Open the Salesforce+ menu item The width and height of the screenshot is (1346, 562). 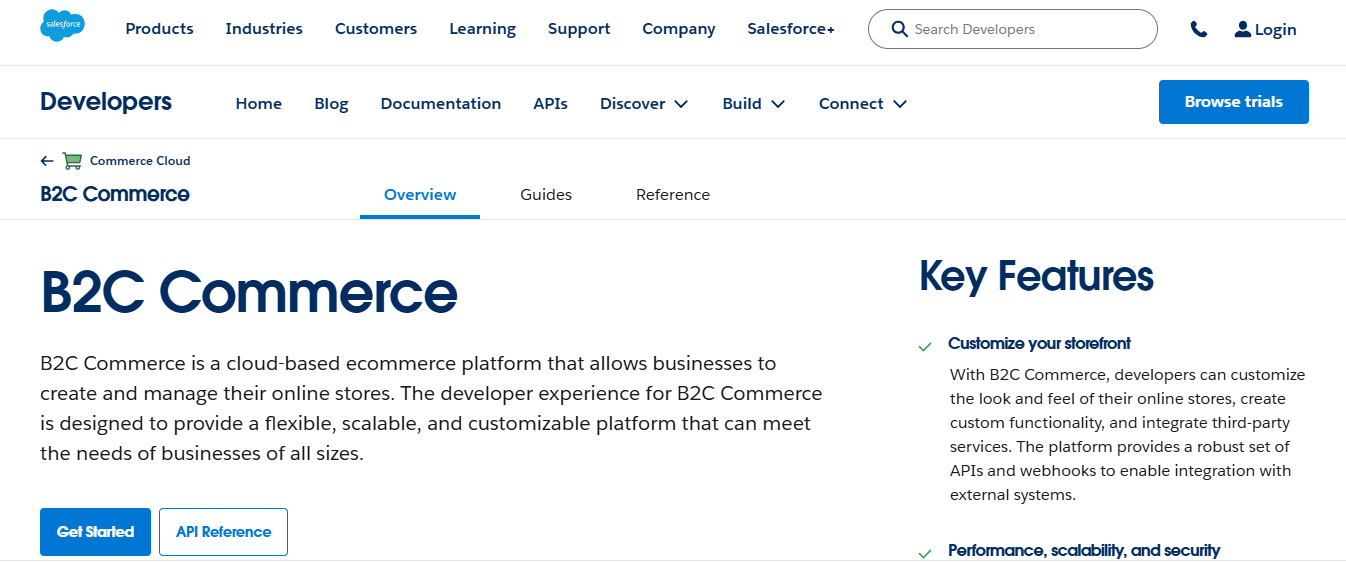coord(791,29)
